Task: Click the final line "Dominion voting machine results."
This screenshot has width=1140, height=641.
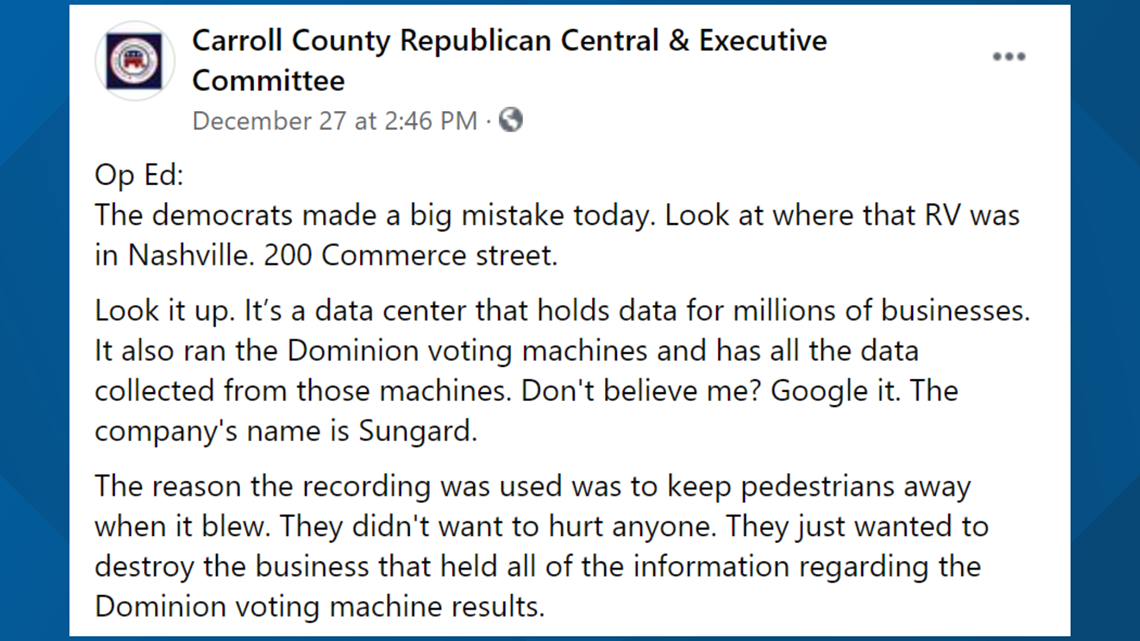Action: pos(319,605)
